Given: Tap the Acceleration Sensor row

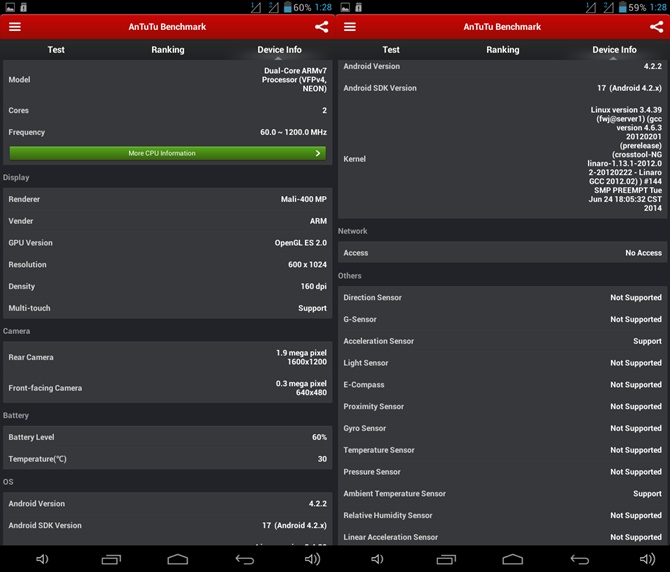Looking at the screenshot, I should [502, 341].
